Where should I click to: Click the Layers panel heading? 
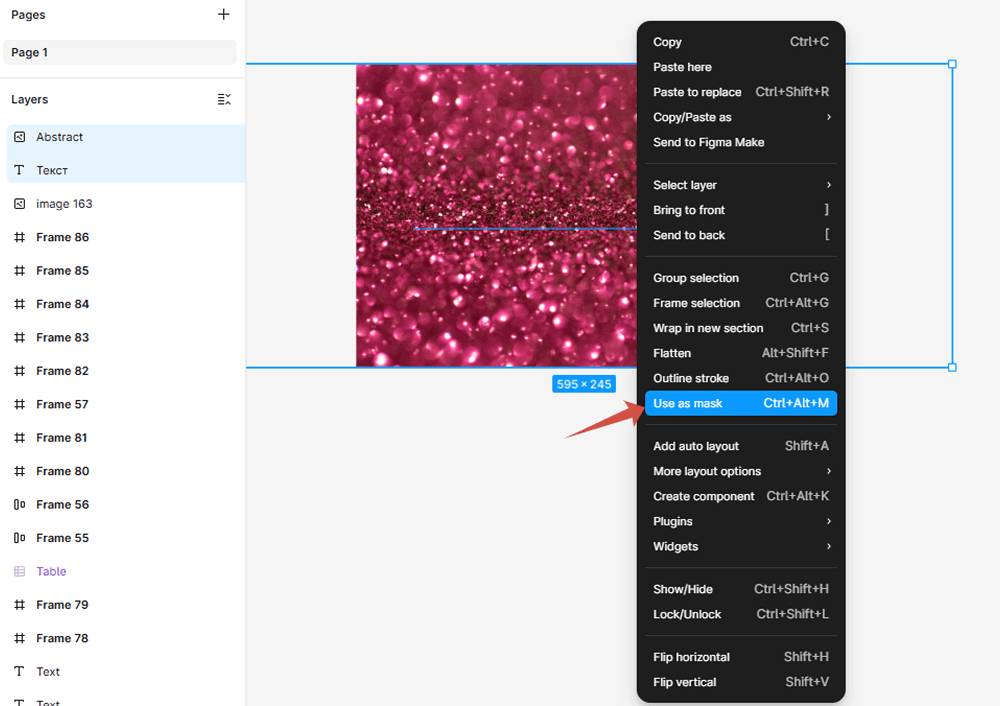[29, 99]
